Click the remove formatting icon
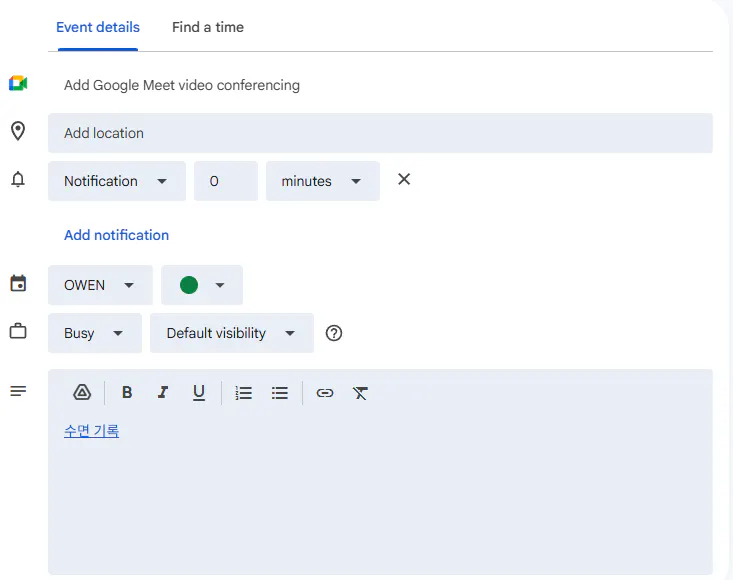This screenshot has width=733, height=580. [361, 393]
